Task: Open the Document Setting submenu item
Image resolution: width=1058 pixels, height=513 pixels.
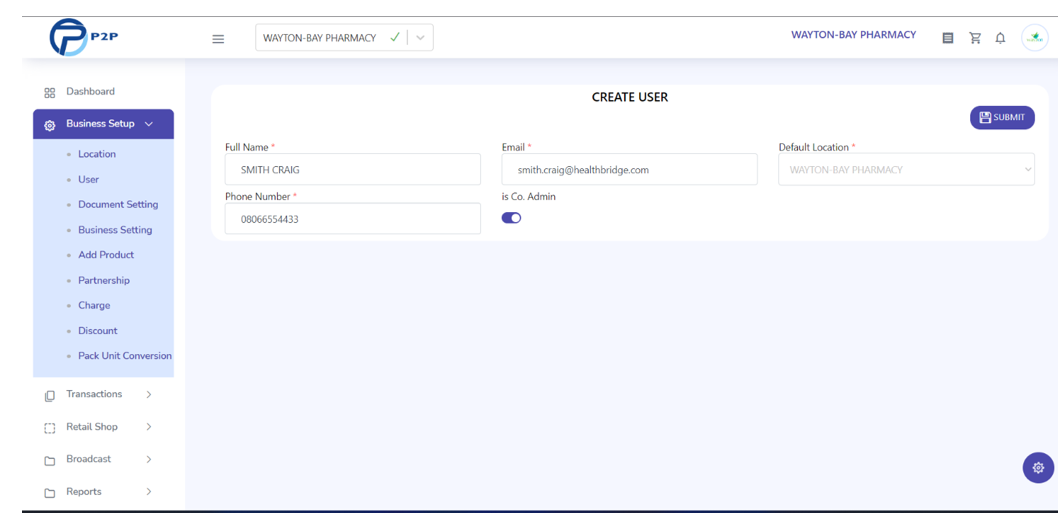Action: coord(118,205)
